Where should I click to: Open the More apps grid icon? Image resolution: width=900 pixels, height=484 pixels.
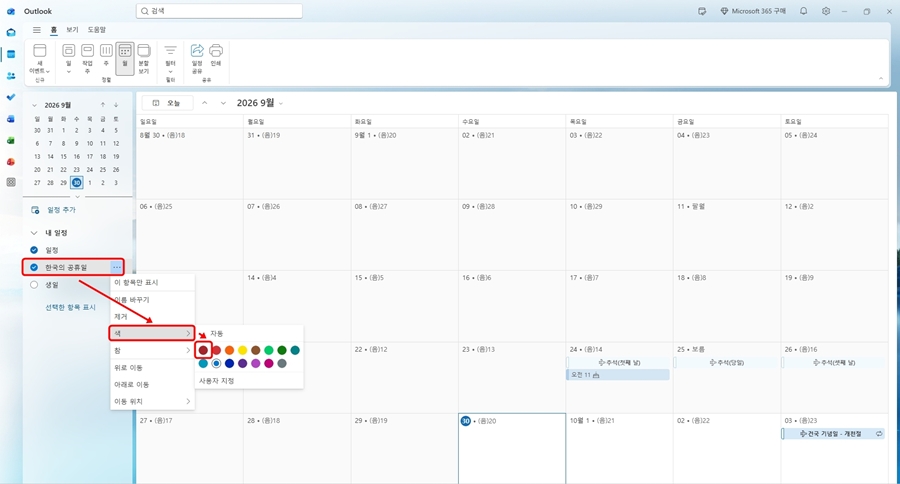(x=11, y=183)
